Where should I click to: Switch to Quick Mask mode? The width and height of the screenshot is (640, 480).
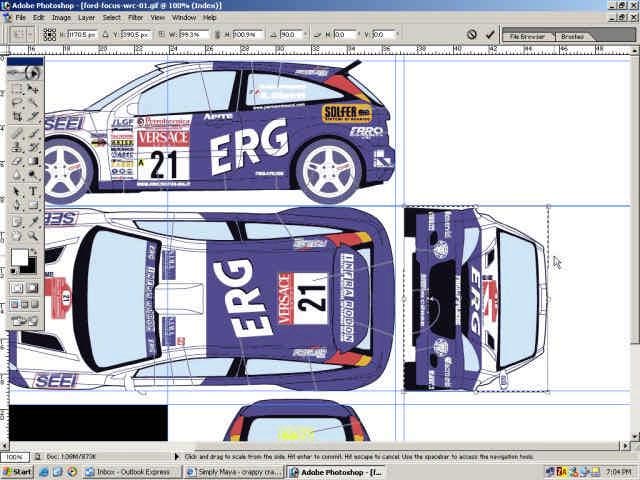click(x=32, y=289)
